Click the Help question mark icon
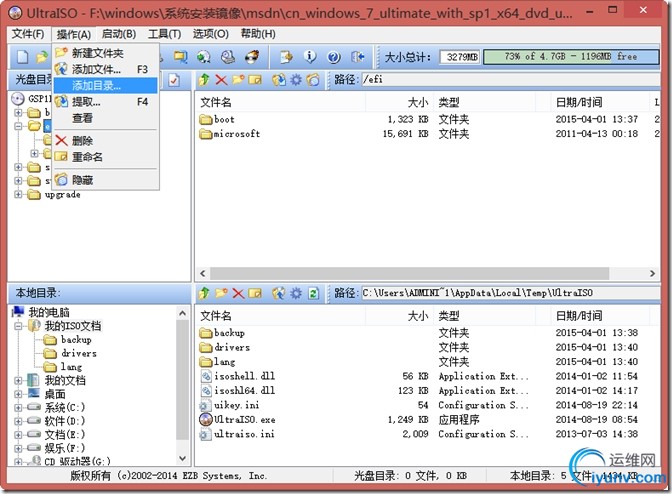 (x=334, y=57)
